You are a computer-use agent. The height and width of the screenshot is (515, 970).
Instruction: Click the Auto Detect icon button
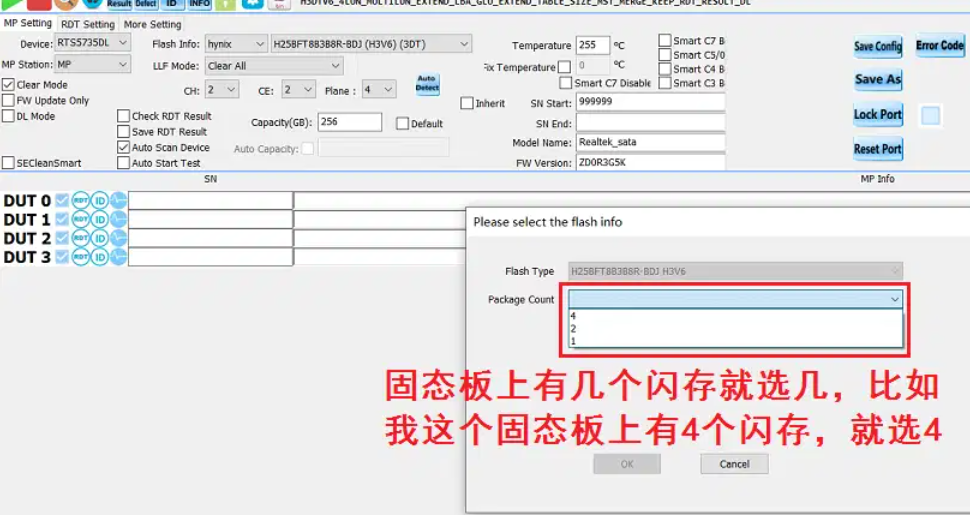click(427, 84)
